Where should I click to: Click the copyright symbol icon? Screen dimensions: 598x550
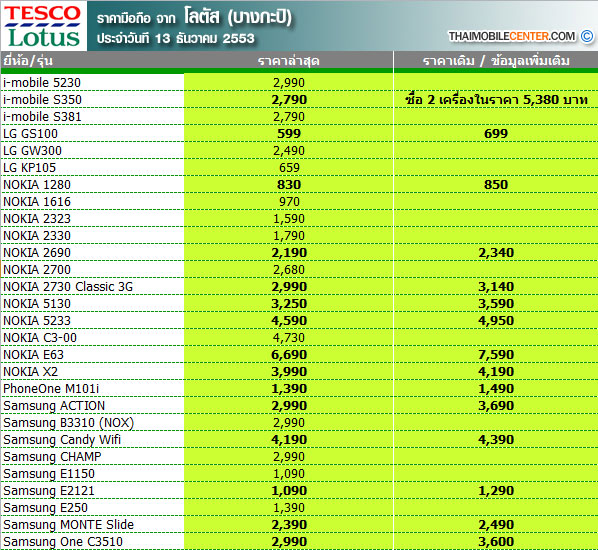tap(587, 36)
